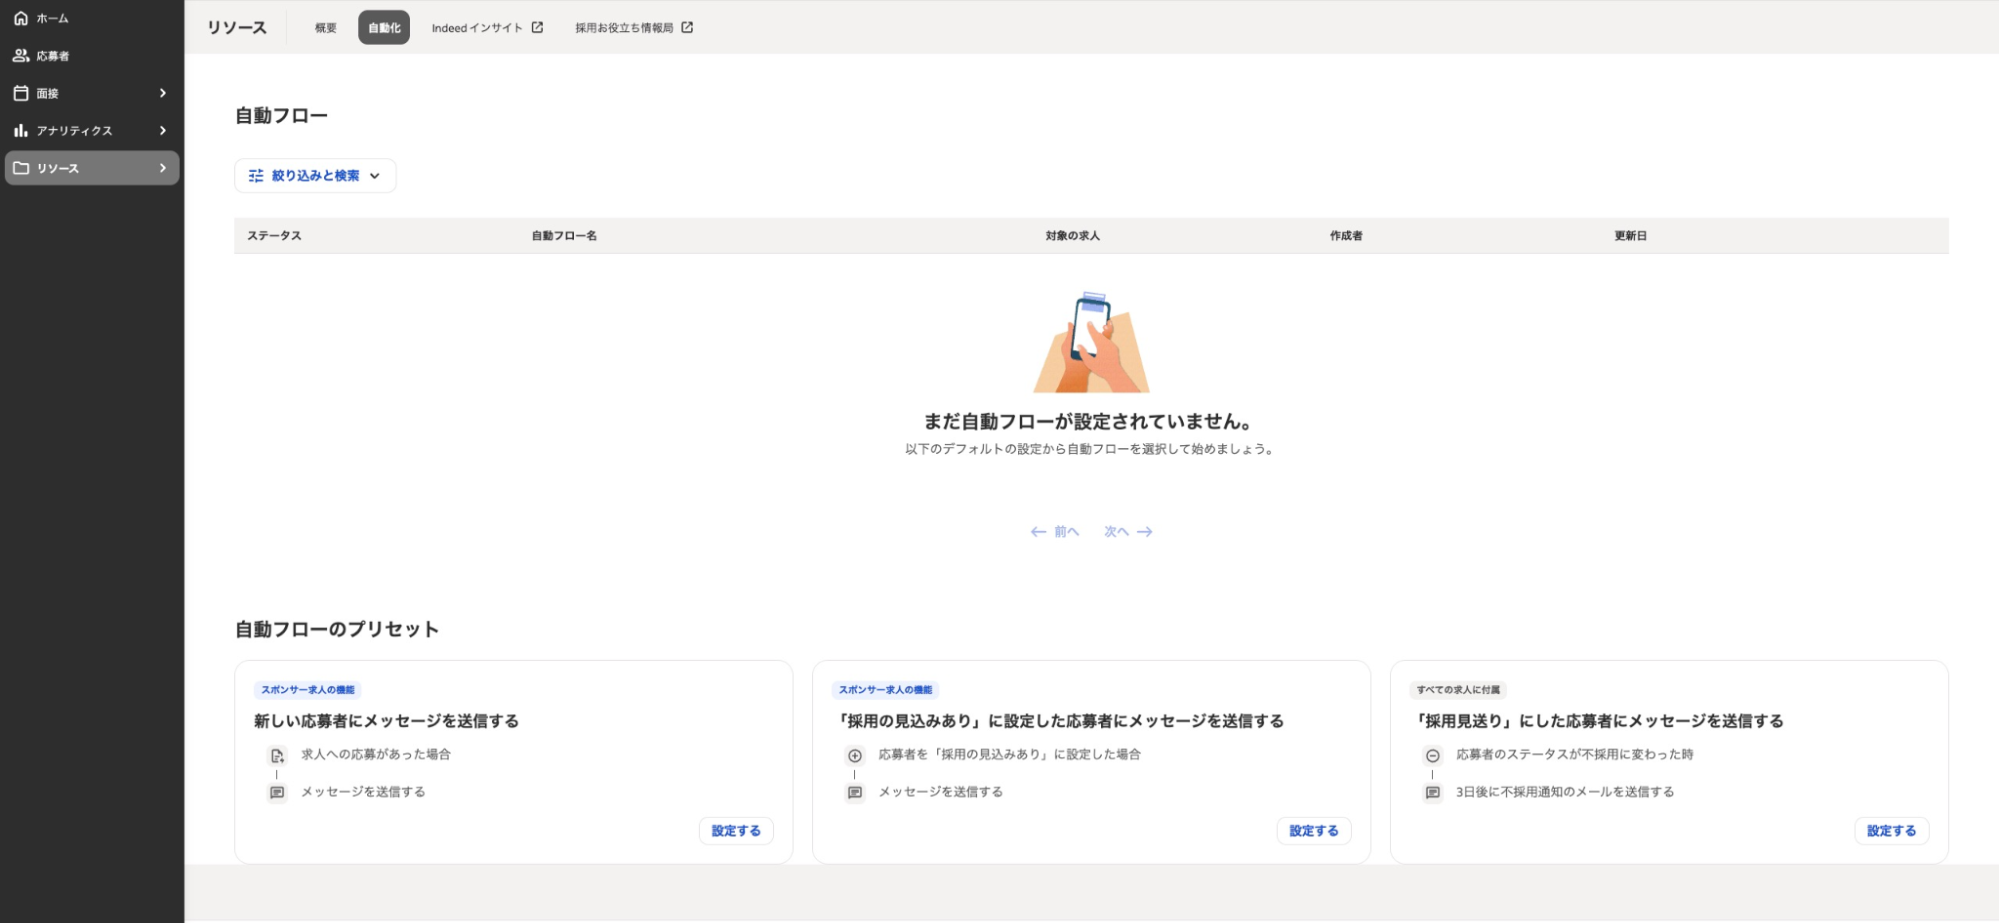Click the message icon in 採用の見込みあり preset card
This screenshot has height=924, width=1999.
tap(855, 793)
